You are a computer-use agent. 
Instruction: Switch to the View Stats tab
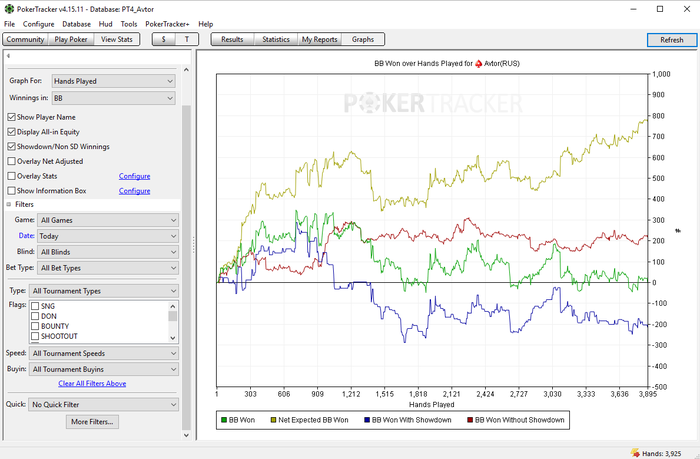[x=117, y=39]
